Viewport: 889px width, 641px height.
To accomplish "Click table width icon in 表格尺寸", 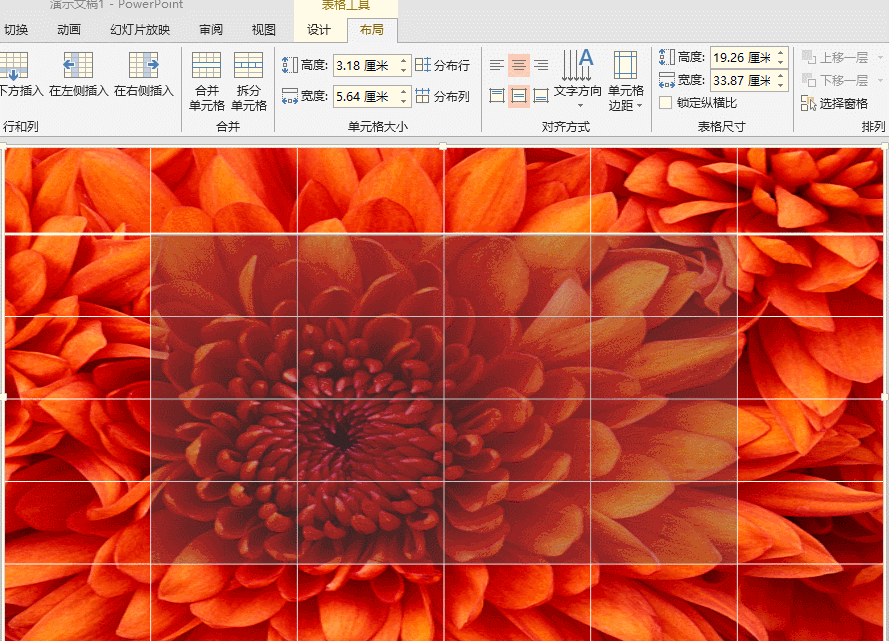I will coord(667,80).
